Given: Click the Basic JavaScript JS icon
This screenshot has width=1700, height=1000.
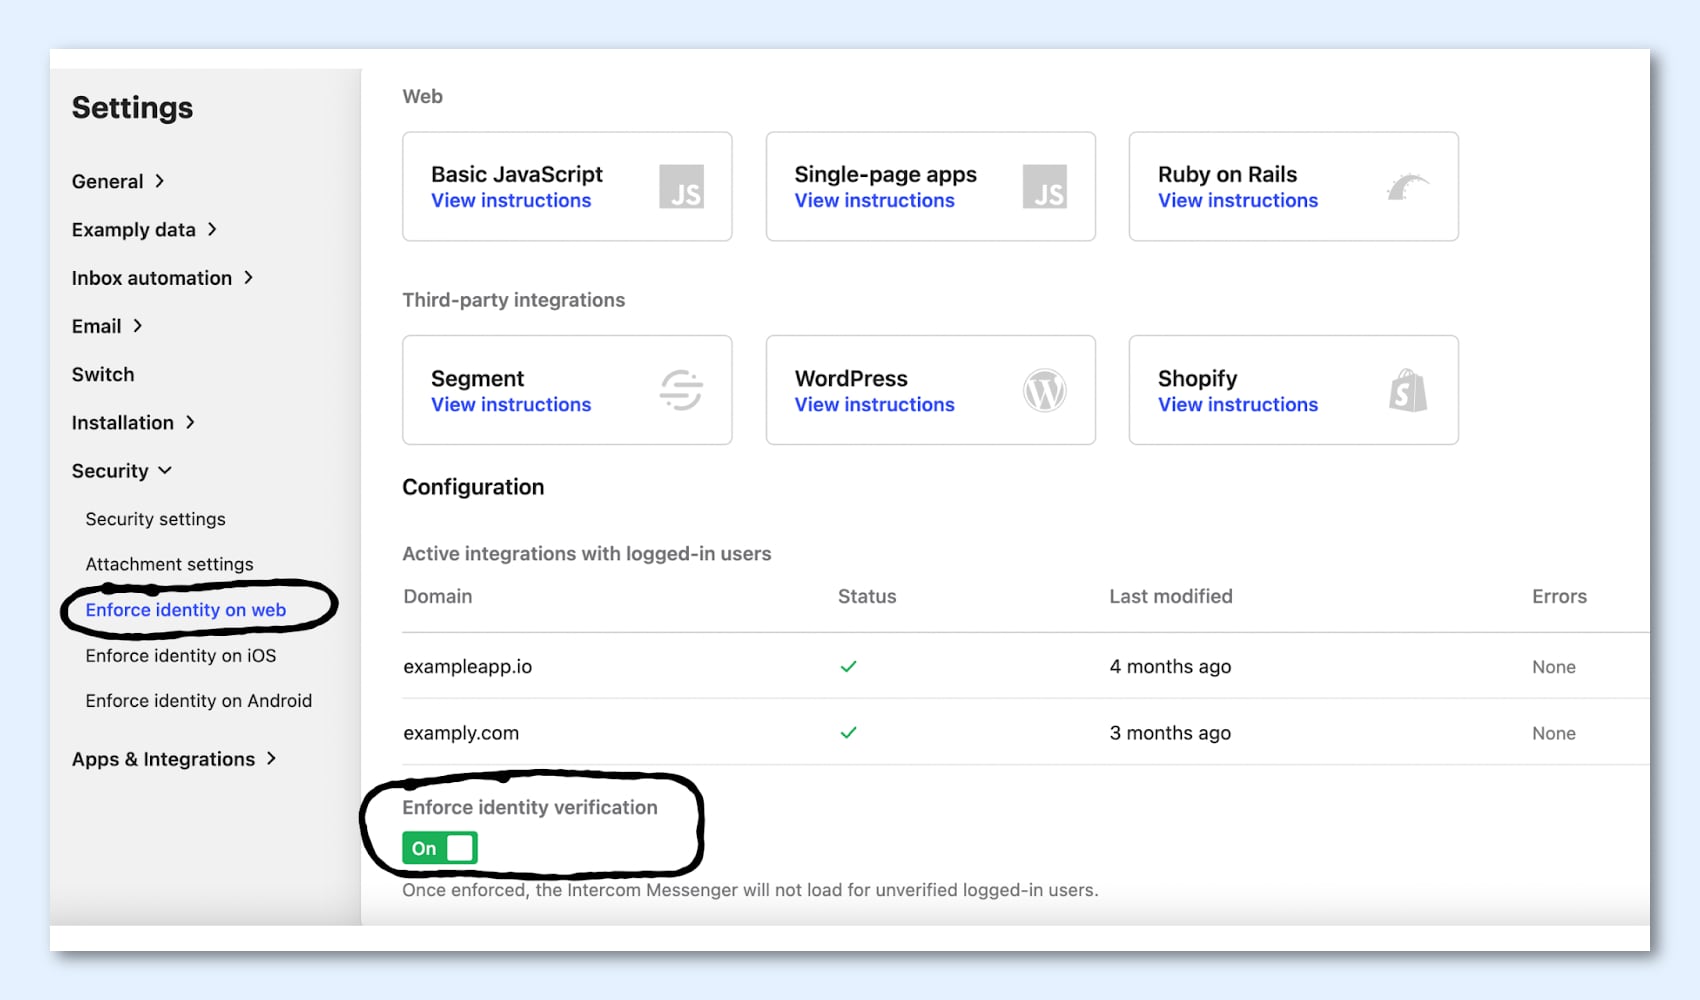Looking at the screenshot, I should 681,187.
